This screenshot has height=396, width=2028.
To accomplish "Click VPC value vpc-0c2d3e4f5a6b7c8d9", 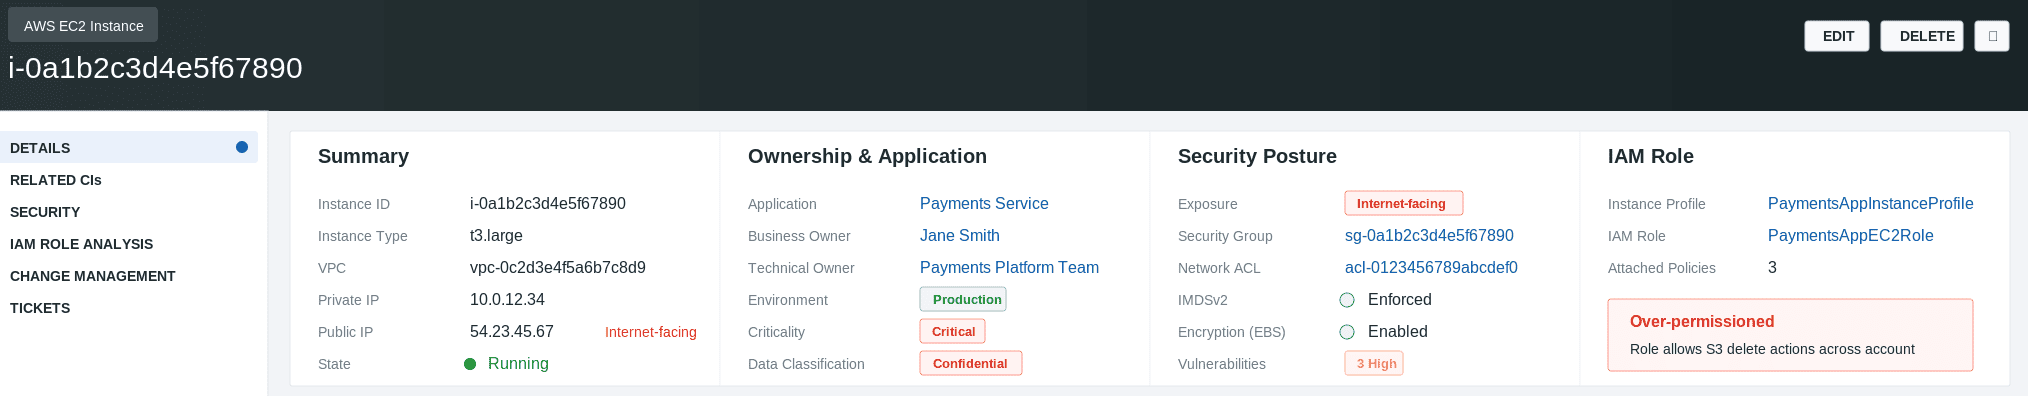I will [558, 267].
